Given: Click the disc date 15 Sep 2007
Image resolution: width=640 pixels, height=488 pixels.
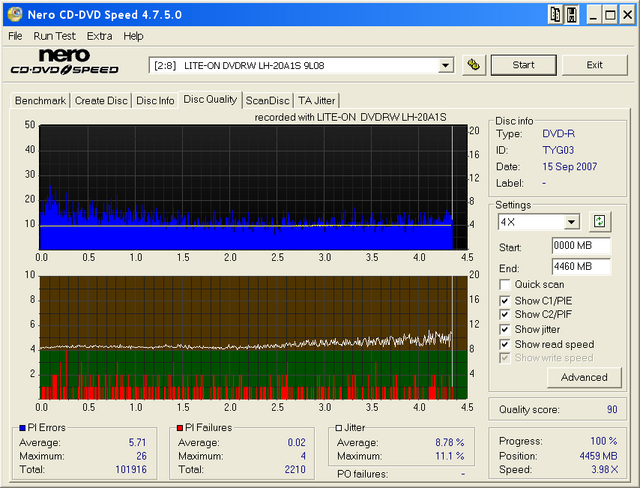Looking at the screenshot, I should click(x=569, y=166).
